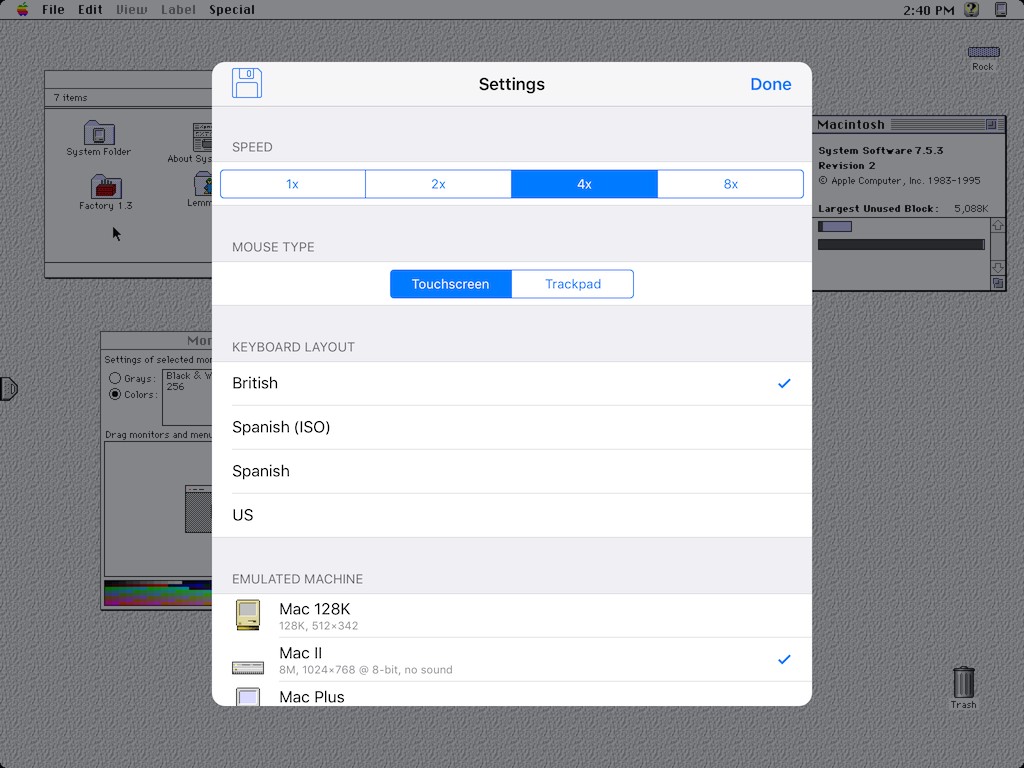This screenshot has width=1024, height=768.
Task: Open the View menu
Action: point(131,10)
